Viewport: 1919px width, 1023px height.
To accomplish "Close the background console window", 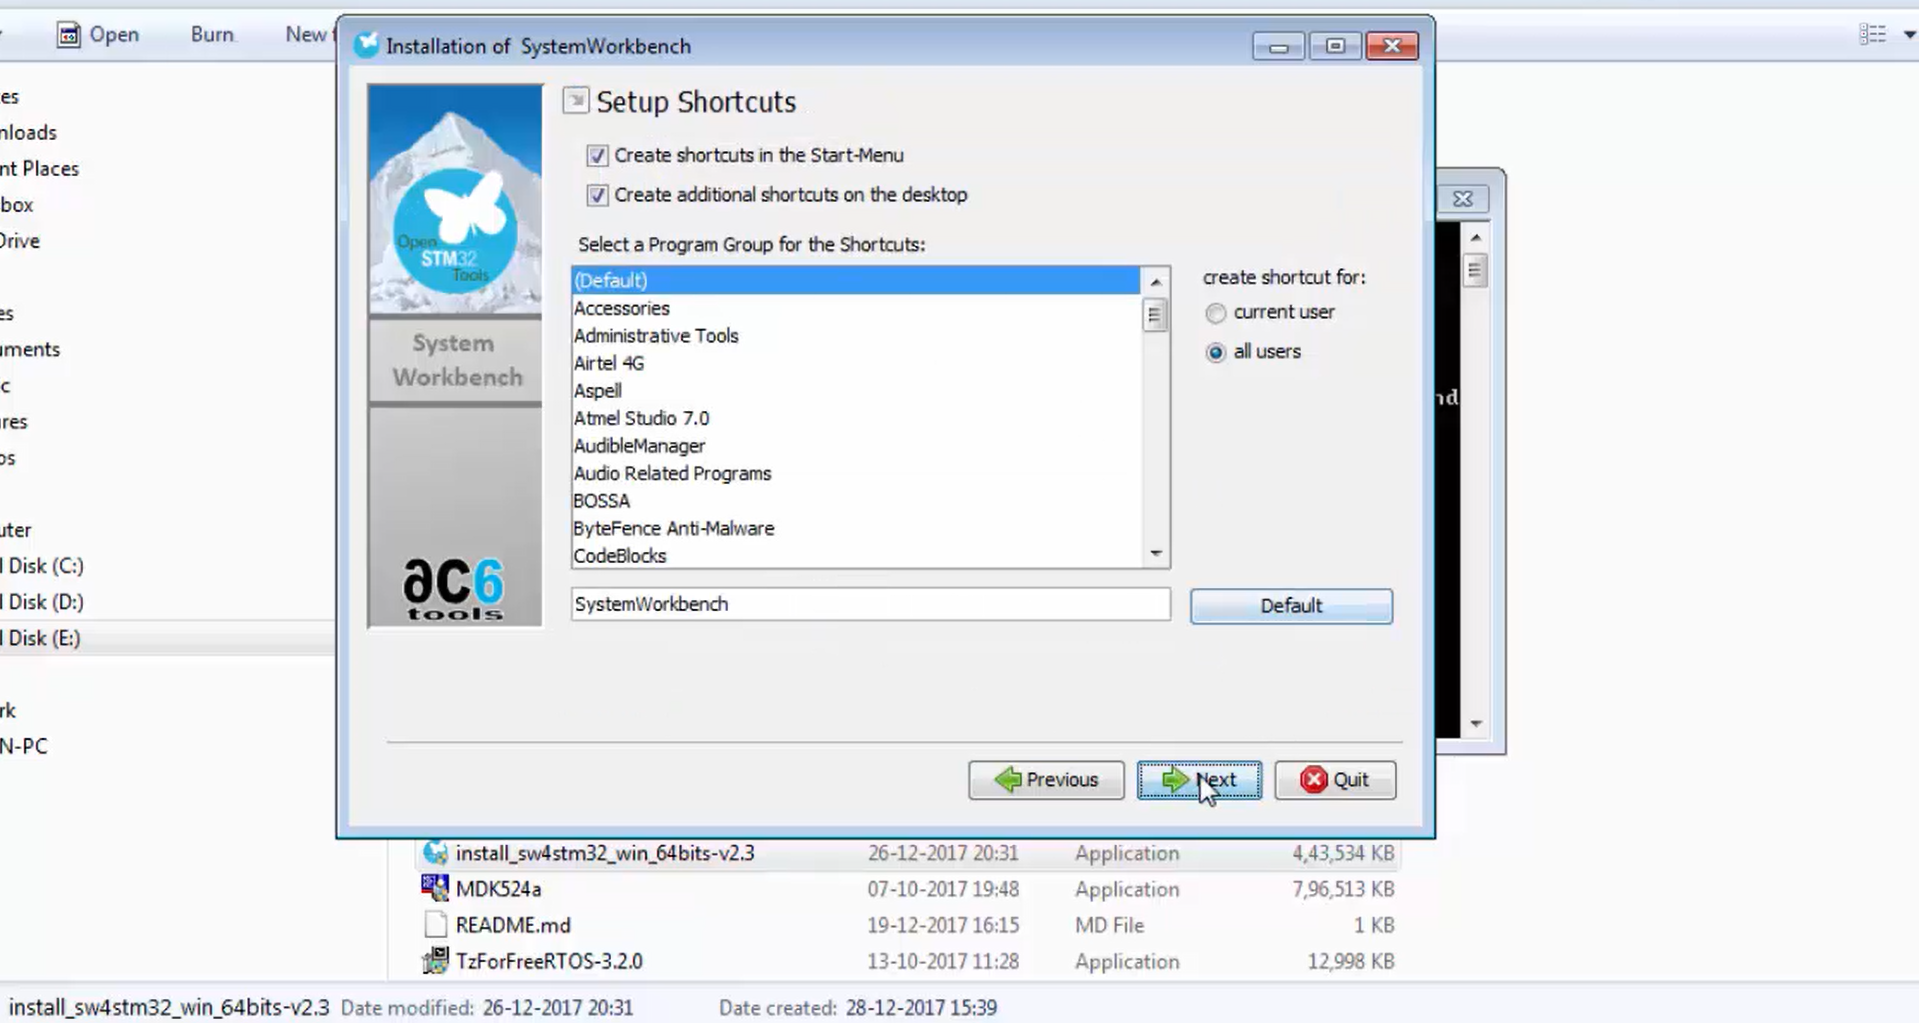I will (1462, 199).
